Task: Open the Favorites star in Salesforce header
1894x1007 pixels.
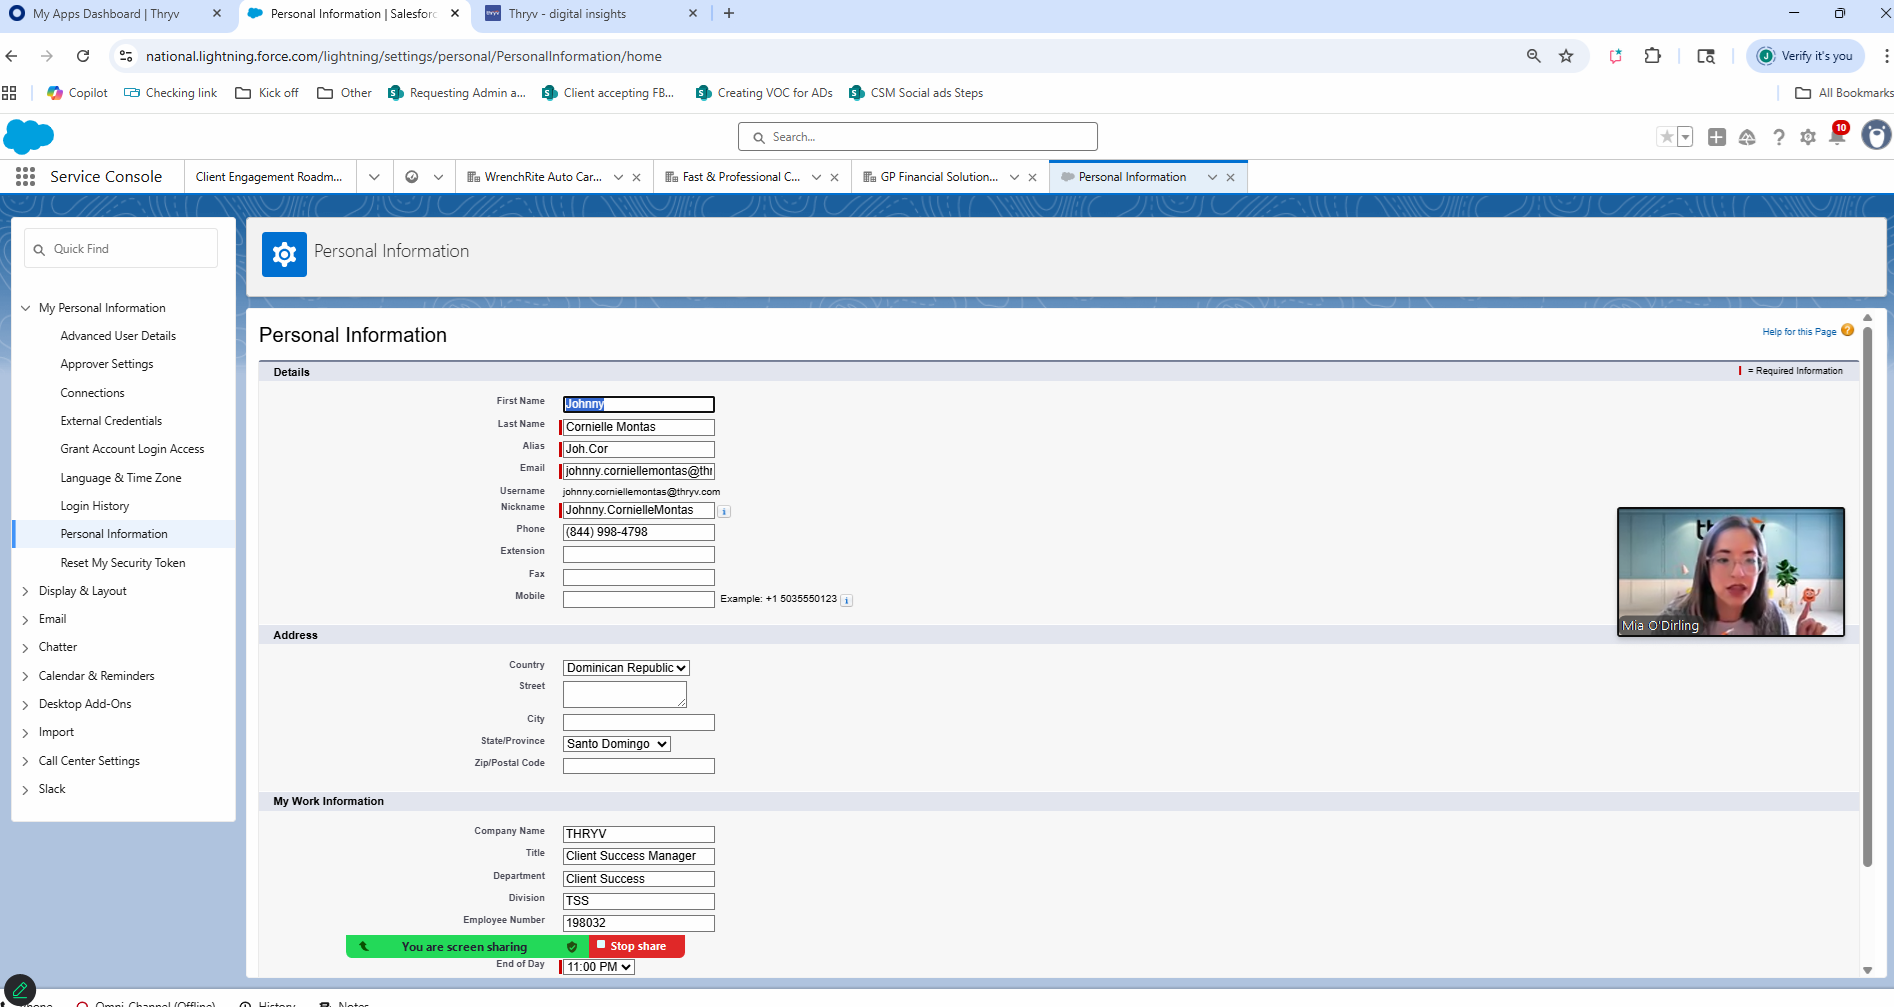Action: pyautogui.click(x=1666, y=137)
